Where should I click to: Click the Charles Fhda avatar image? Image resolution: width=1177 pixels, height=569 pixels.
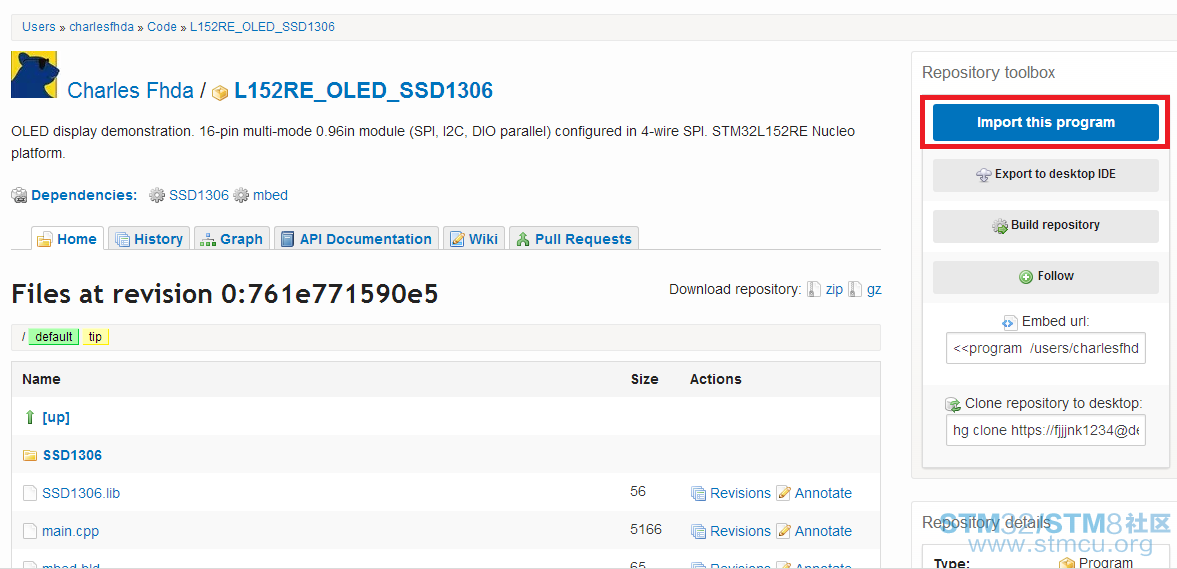pos(35,74)
